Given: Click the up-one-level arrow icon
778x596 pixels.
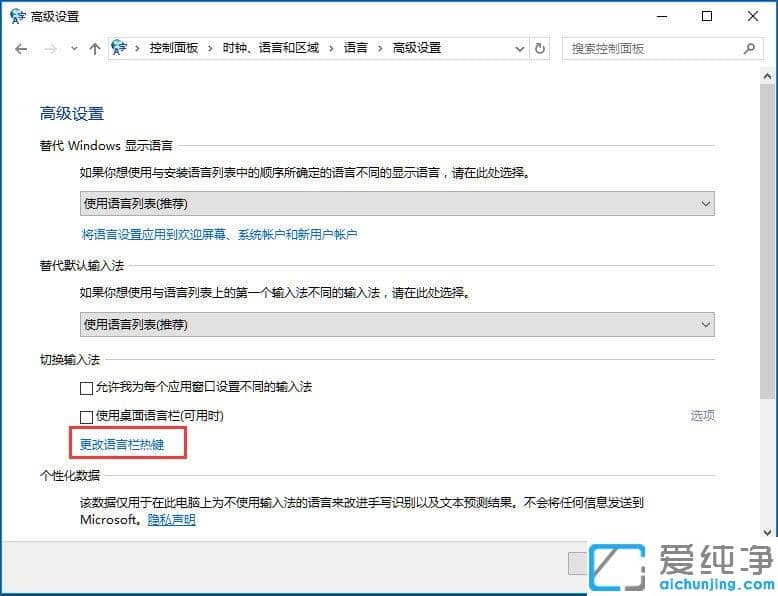Looking at the screenshot, I should click(95, 48).
